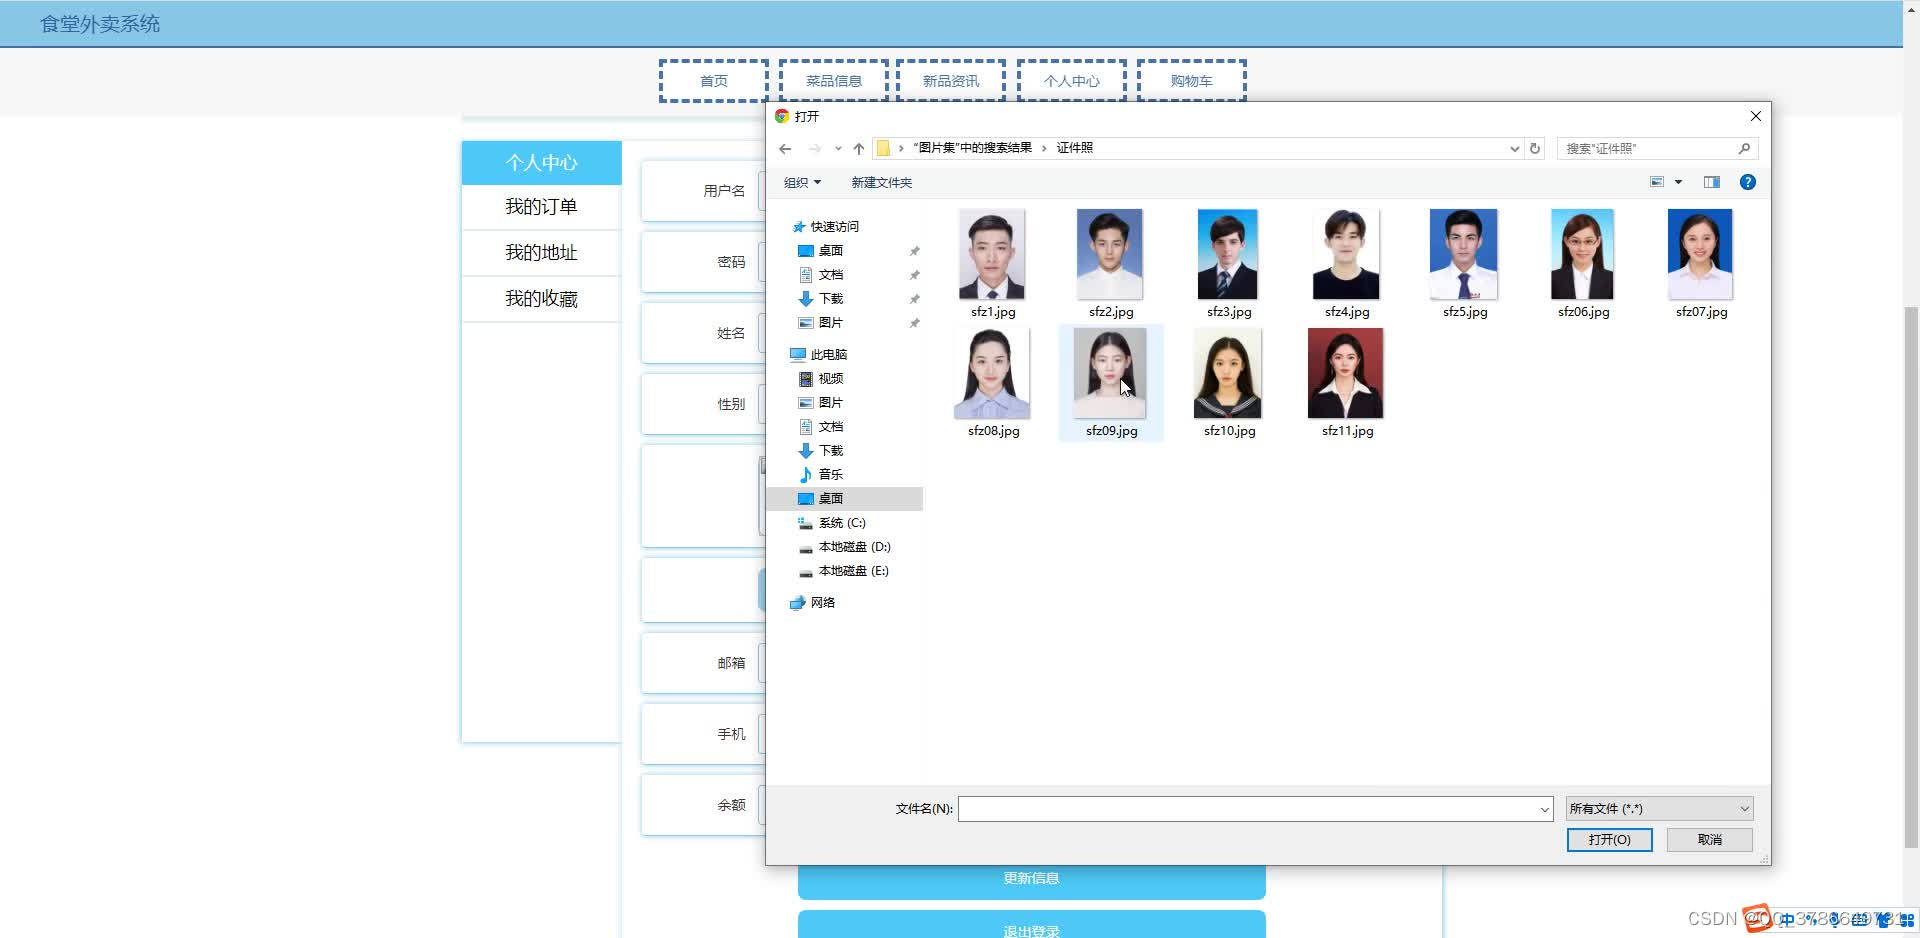Screen dimensions: 1920x938
Task: Open view options dropdown arrow
Action: (1679, 182)
